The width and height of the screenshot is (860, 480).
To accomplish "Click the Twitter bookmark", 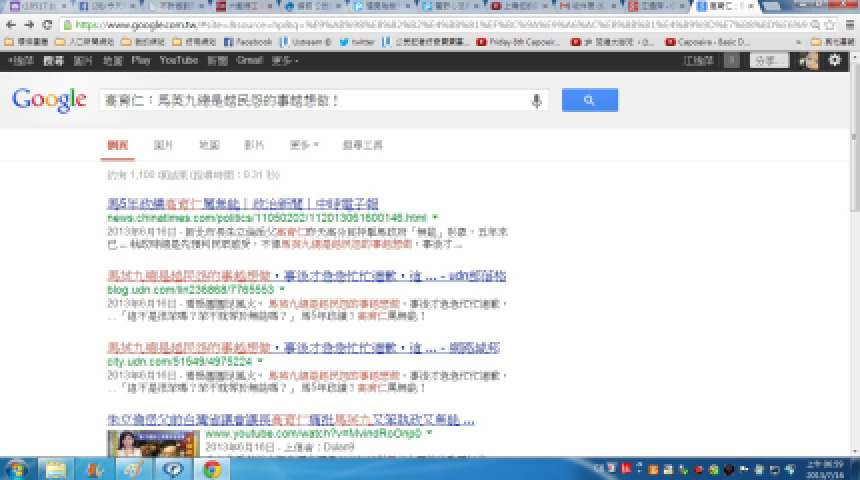I will pyautogui.click(x=358, y=42).
